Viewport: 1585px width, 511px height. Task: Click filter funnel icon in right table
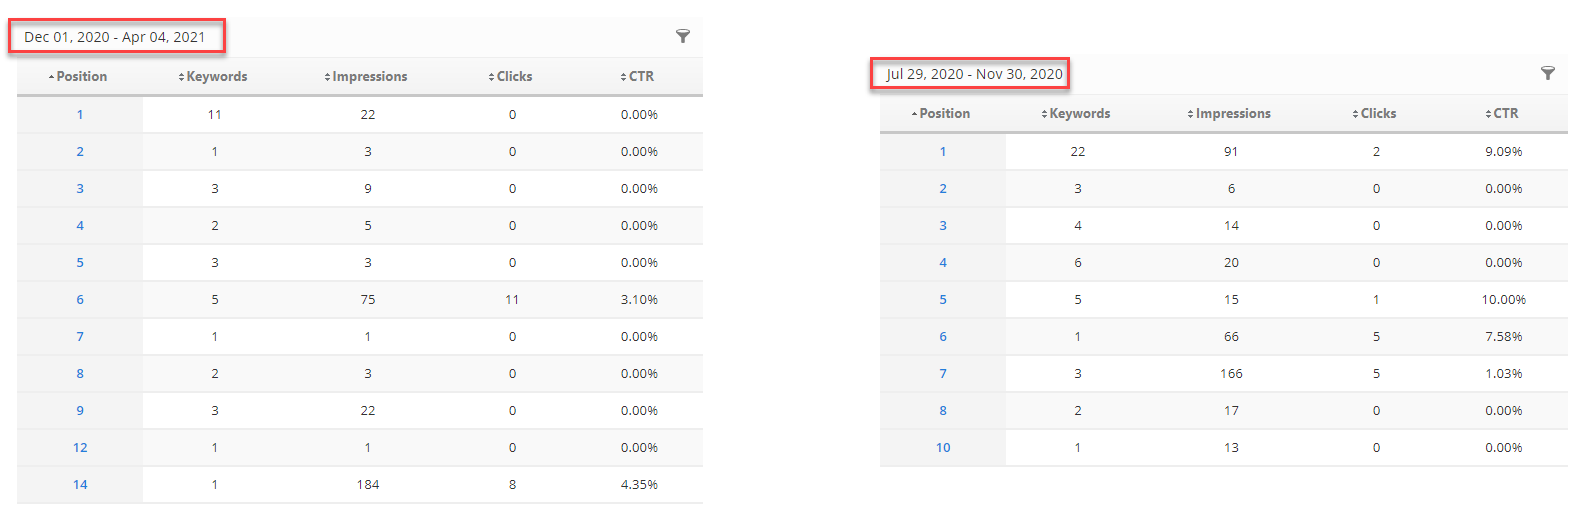[x=1547, y=73]
